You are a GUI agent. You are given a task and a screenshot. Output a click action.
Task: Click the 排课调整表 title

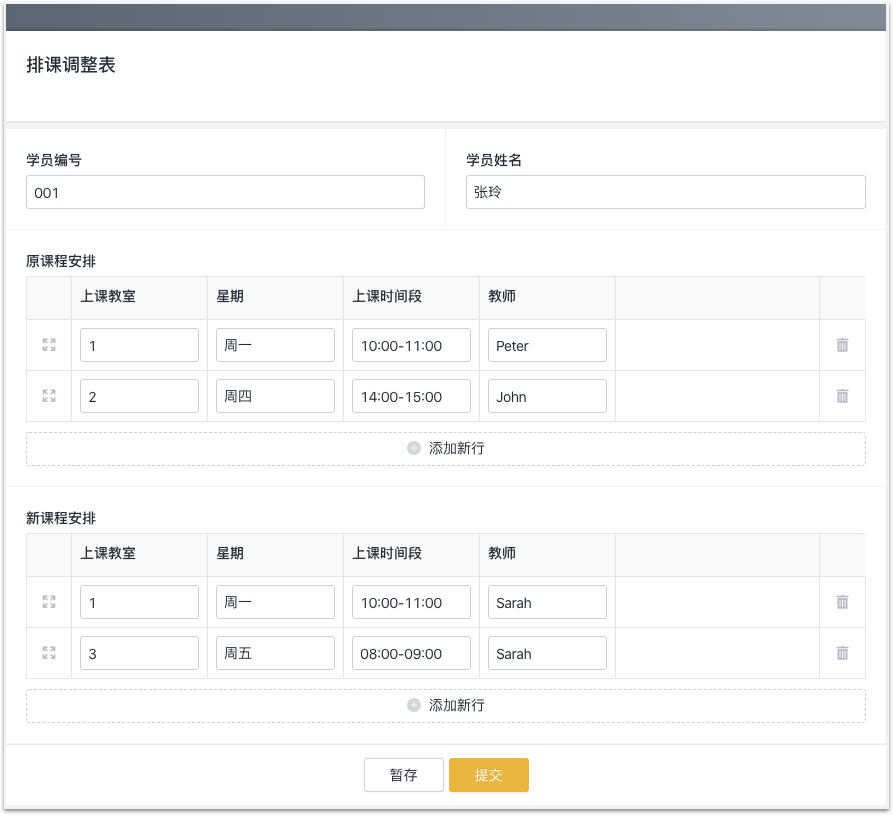(71, 65)
